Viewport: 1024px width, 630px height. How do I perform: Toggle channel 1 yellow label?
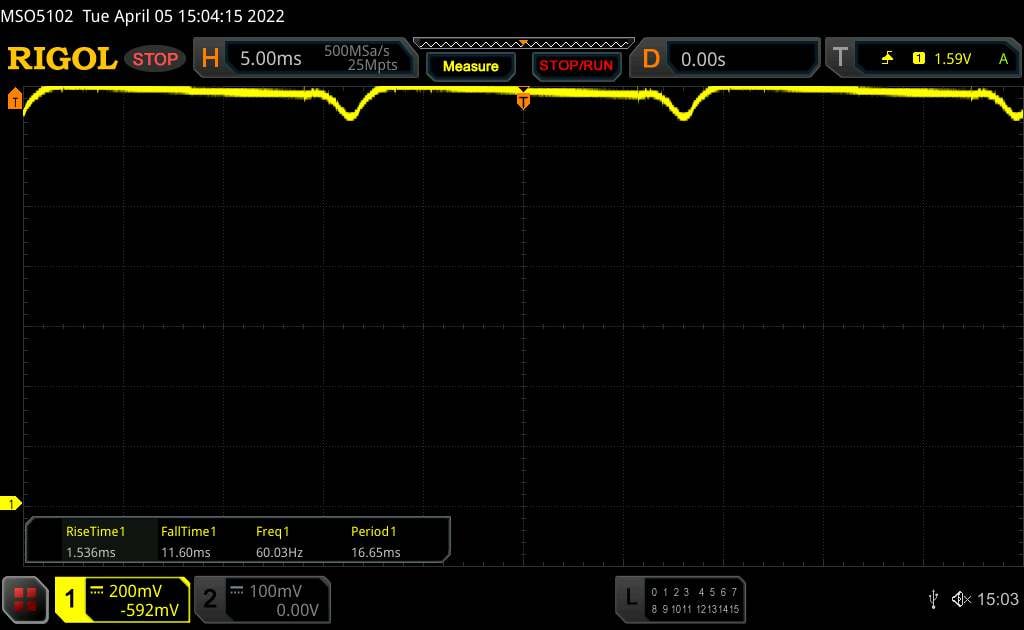(x=70, y=599)
